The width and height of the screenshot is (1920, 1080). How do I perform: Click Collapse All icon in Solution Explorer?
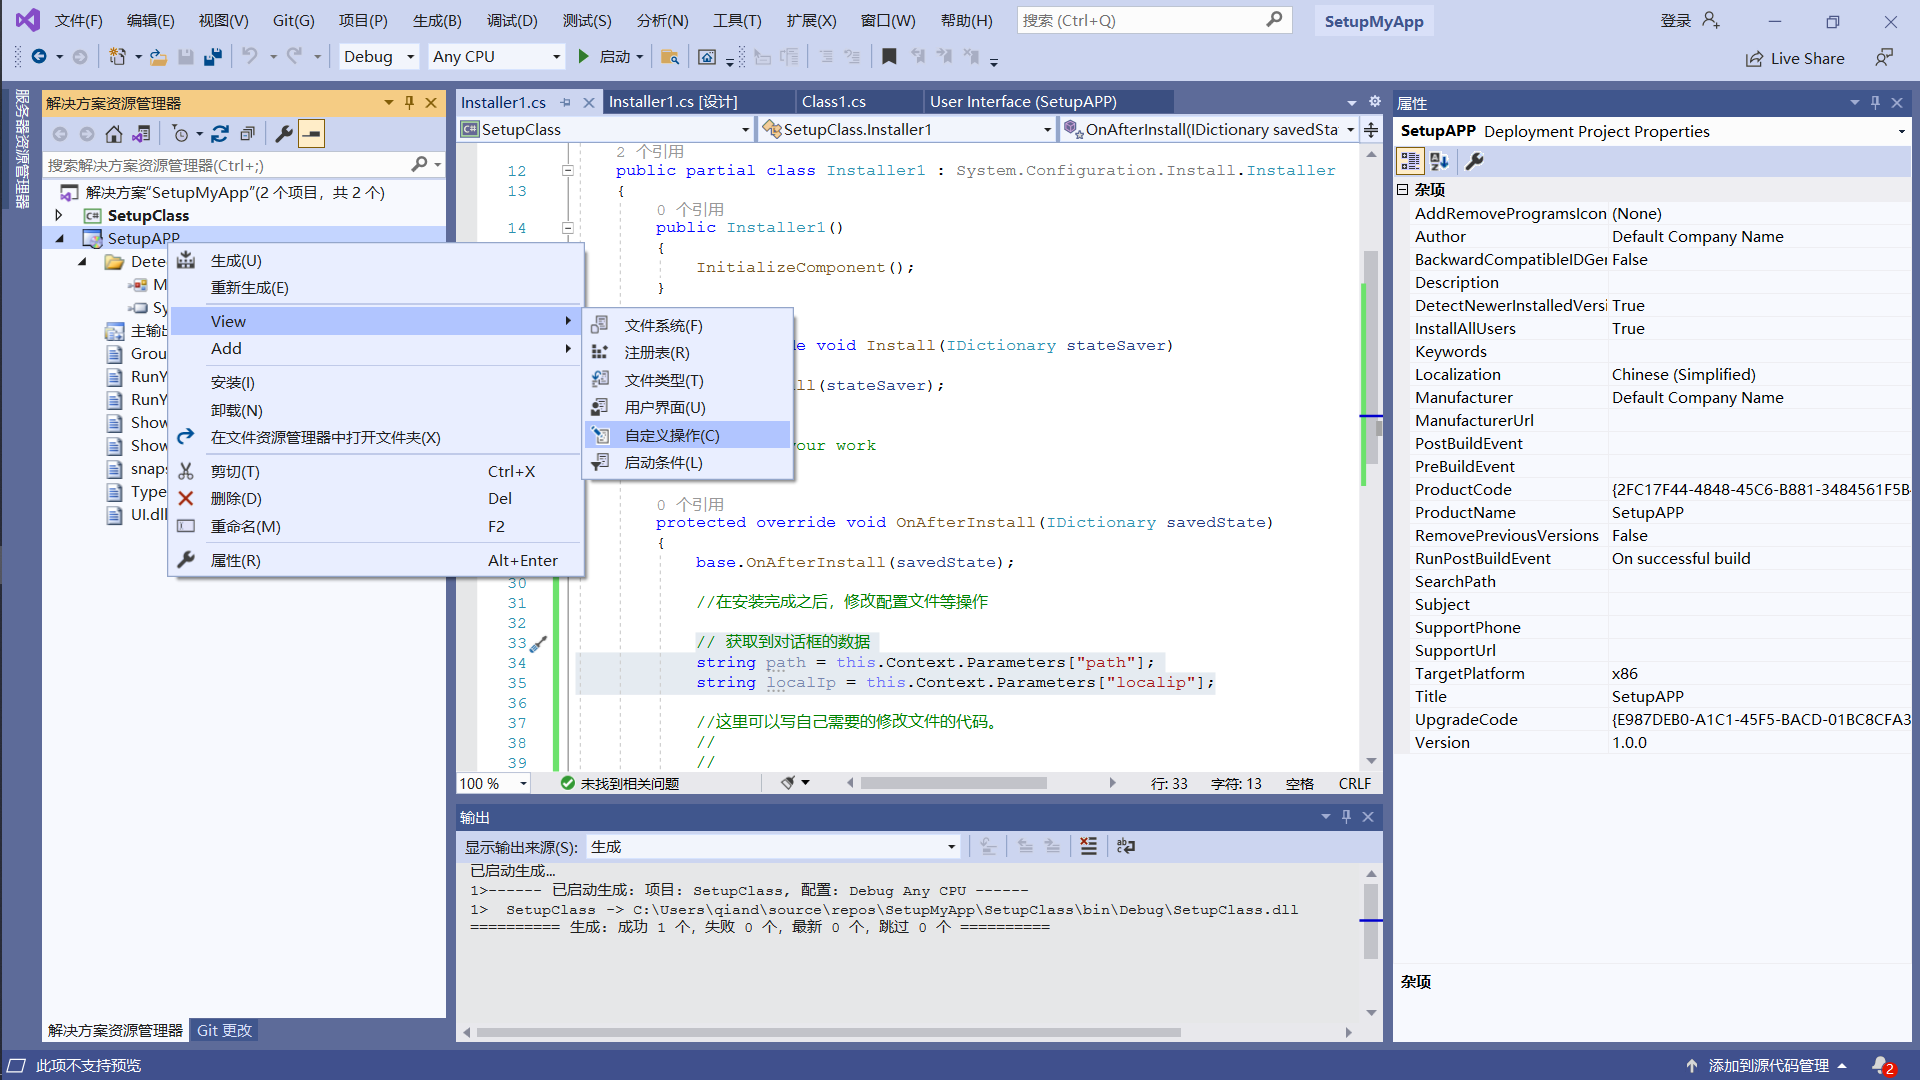(x=248, y=134)
